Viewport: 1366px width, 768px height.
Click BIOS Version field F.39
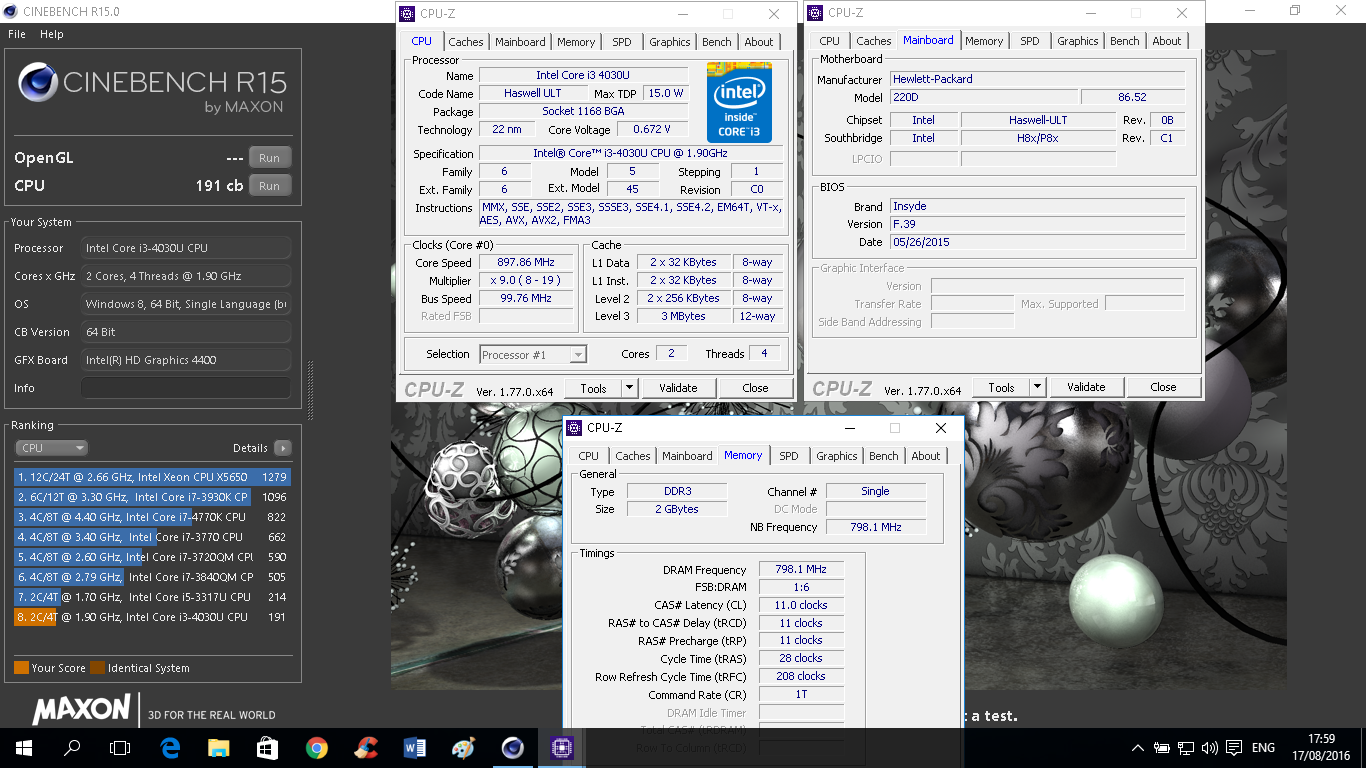pyautogui.click(x=1037, y=224)
